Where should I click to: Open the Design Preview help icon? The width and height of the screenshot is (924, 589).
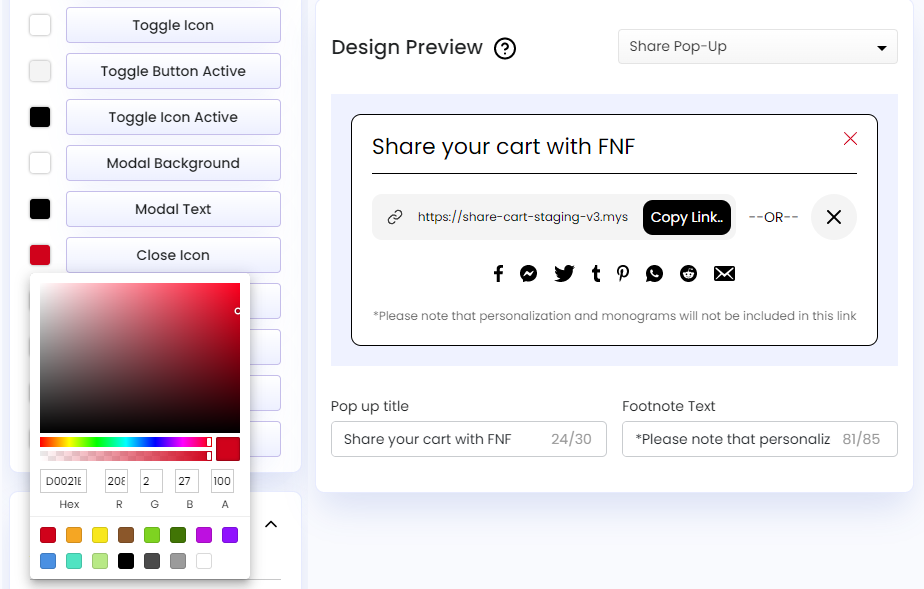[x=505, y=48]
